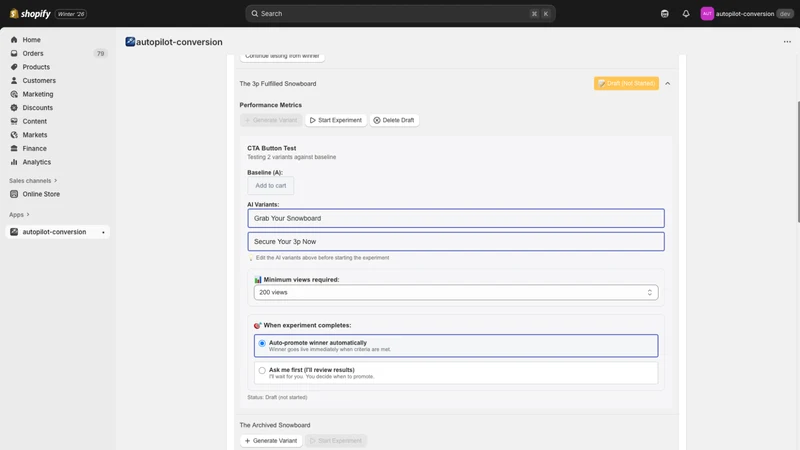Screen dimensions: 800x450
Task: Click the 'Status: Draft (not started)' text
Action: pyautogui.click(x=277, y=397)
